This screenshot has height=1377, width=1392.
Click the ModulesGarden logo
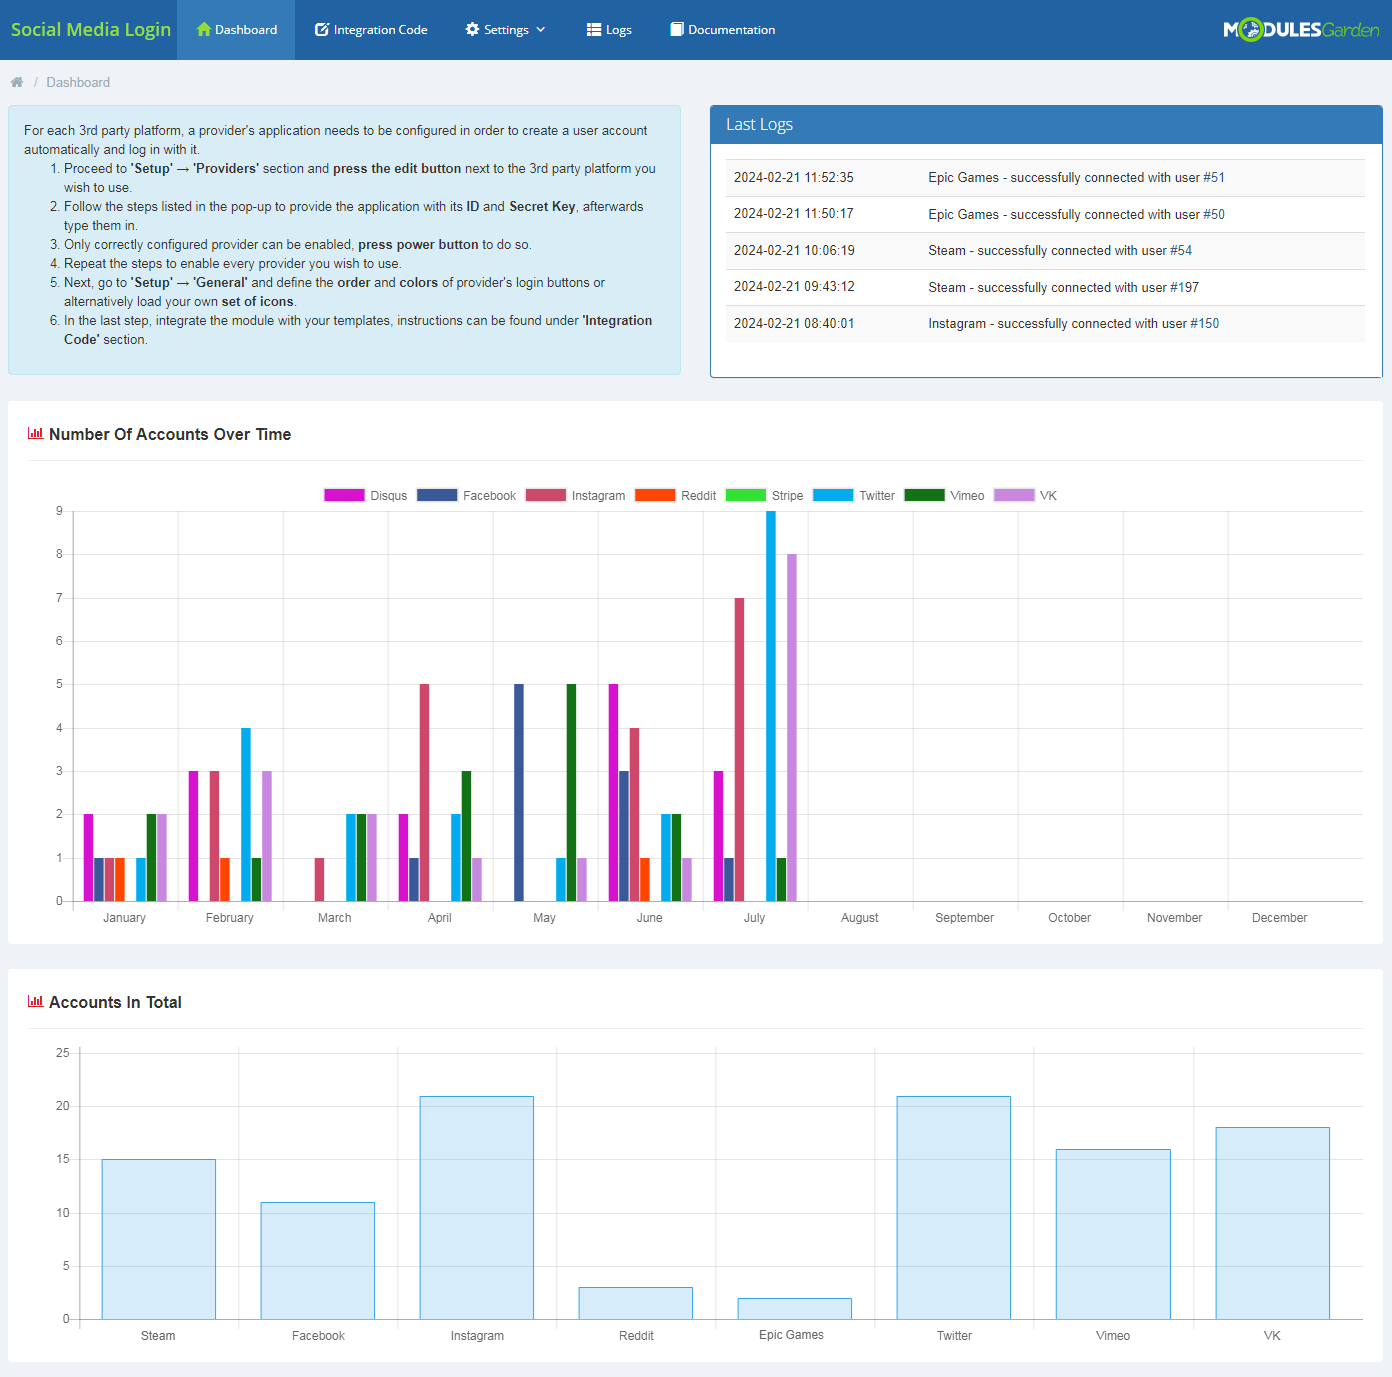click(x=1300, y=30)
